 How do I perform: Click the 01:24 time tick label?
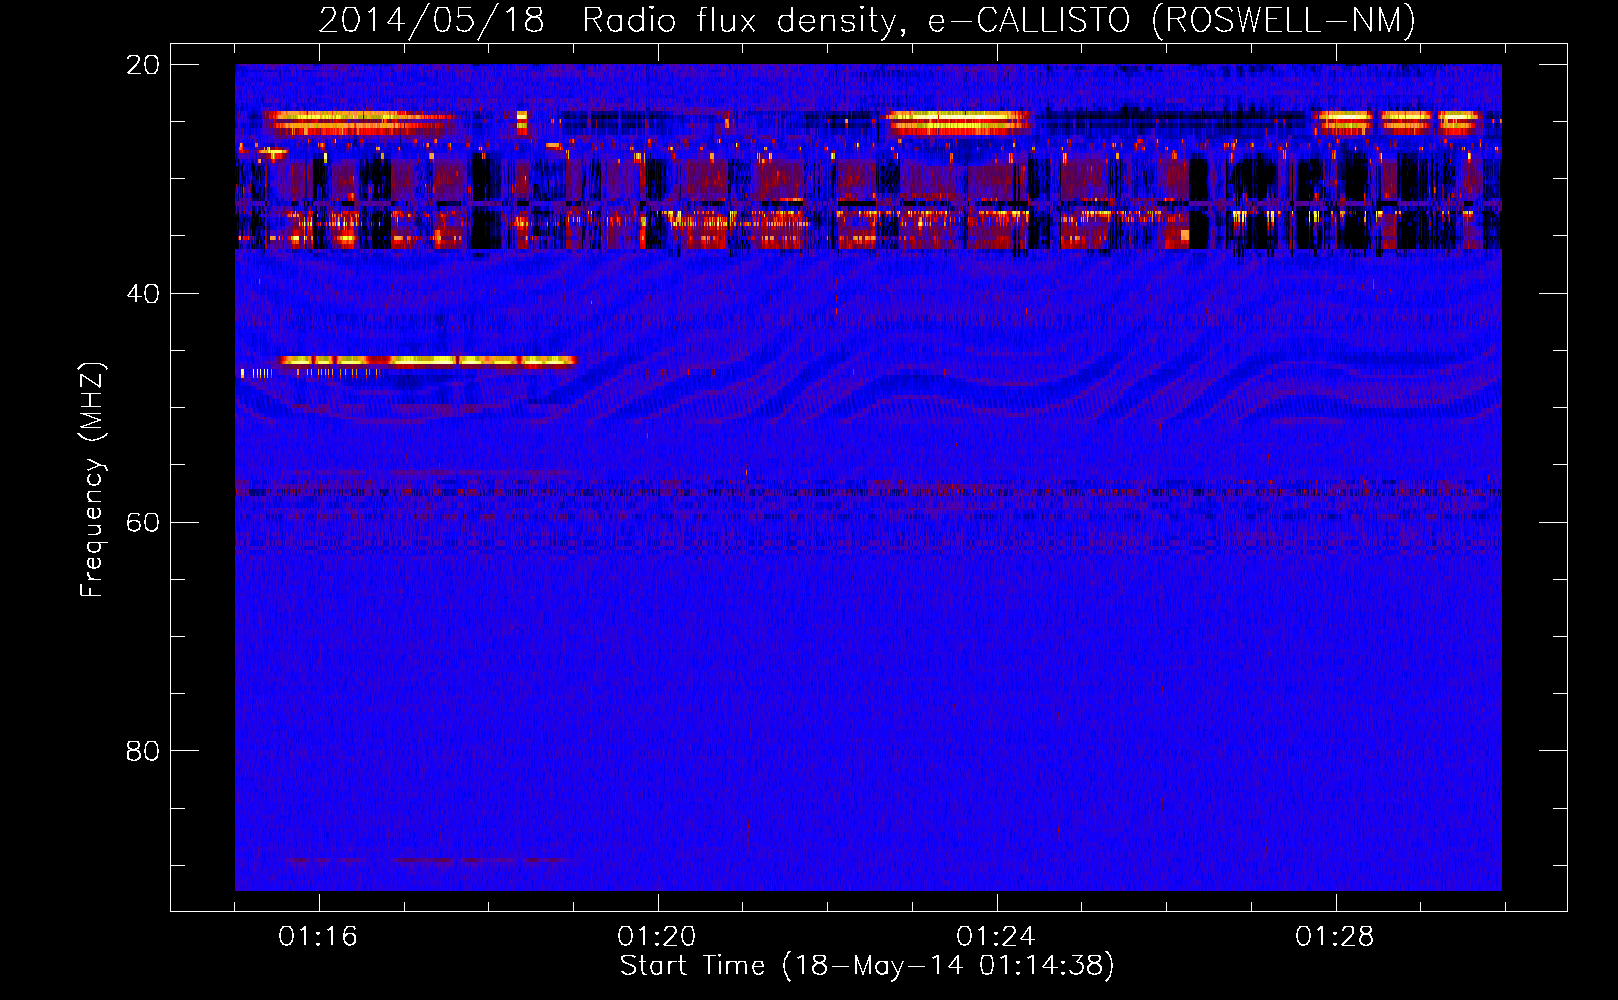click(x=996, y=937)
